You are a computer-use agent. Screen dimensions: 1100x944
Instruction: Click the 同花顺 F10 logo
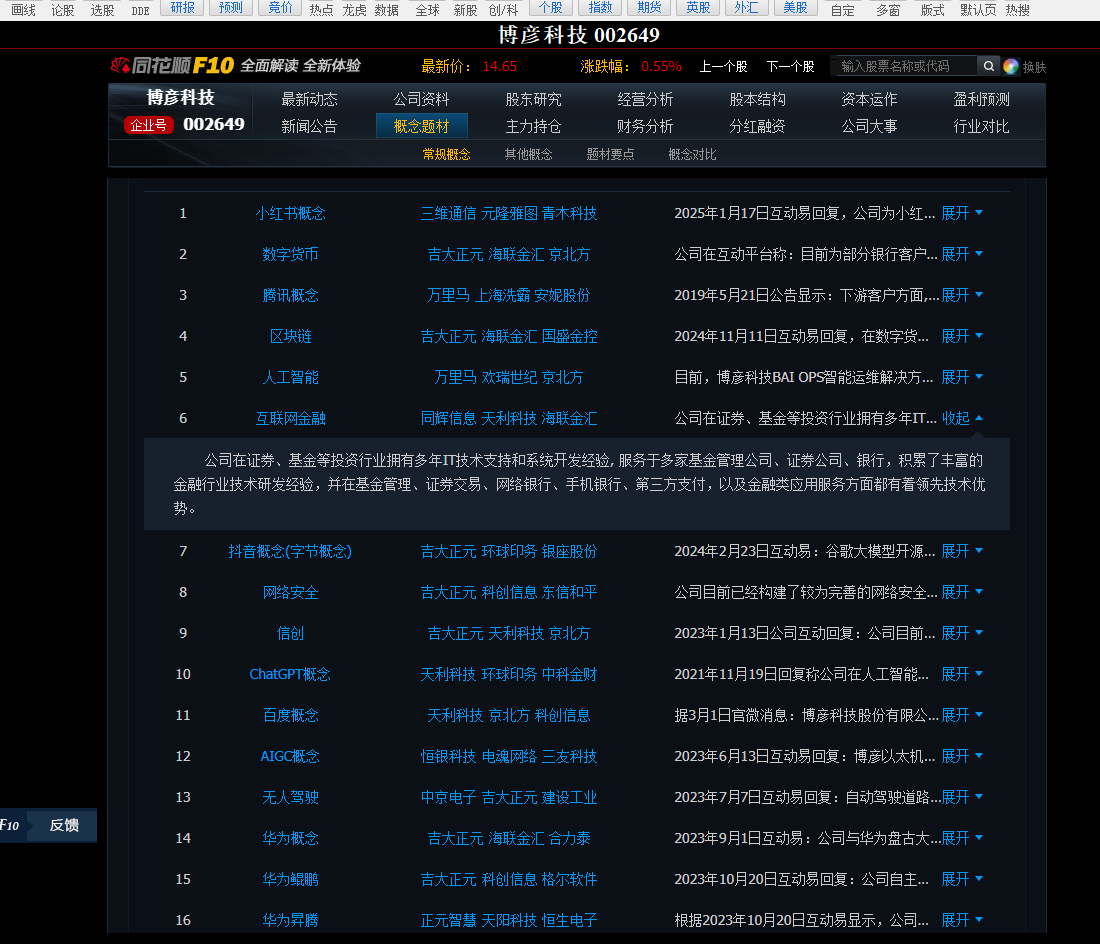tap(173, 65)
